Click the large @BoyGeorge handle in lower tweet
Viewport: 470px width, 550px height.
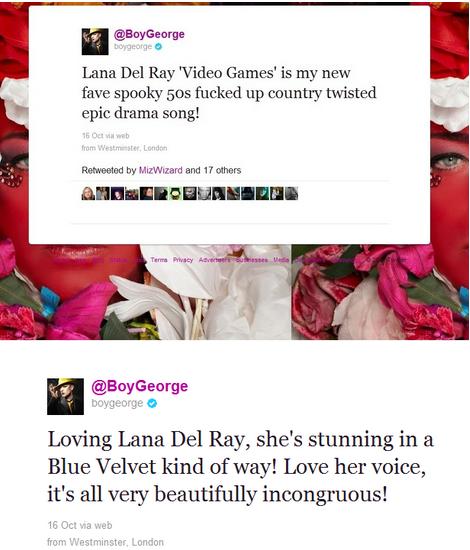[x=140, y=386]
